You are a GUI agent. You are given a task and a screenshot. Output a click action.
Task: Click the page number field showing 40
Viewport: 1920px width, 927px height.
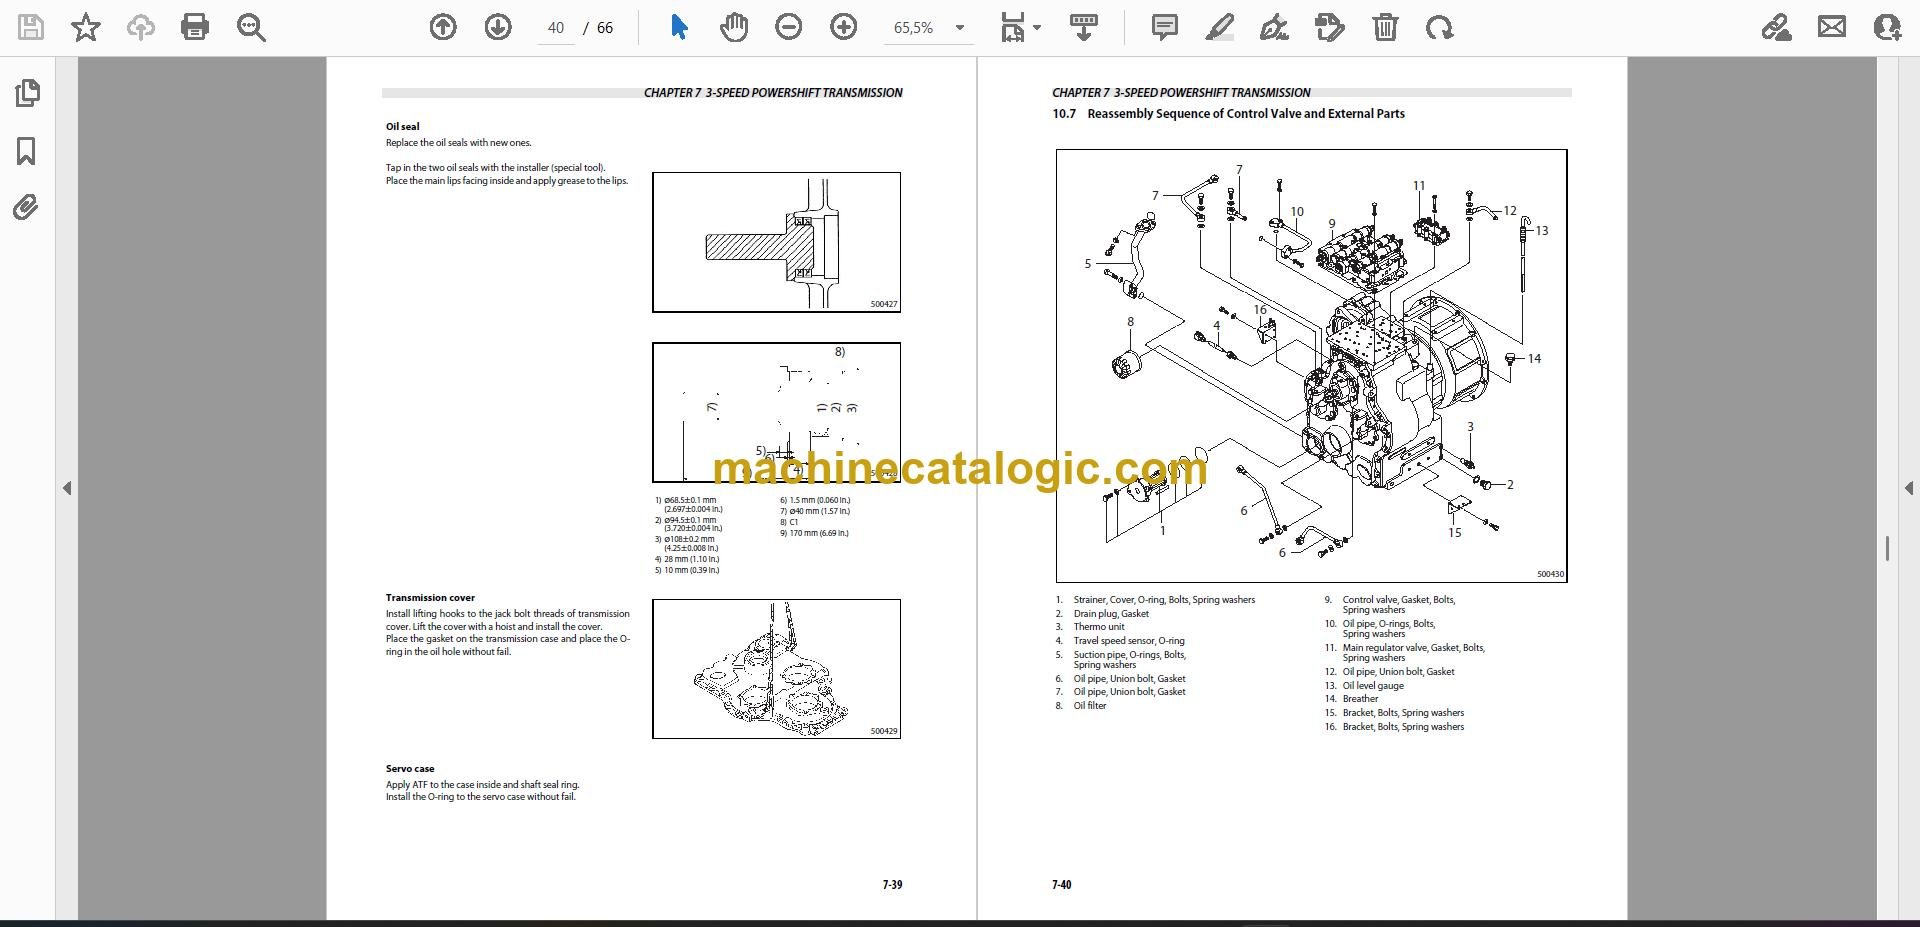(556, 28)
